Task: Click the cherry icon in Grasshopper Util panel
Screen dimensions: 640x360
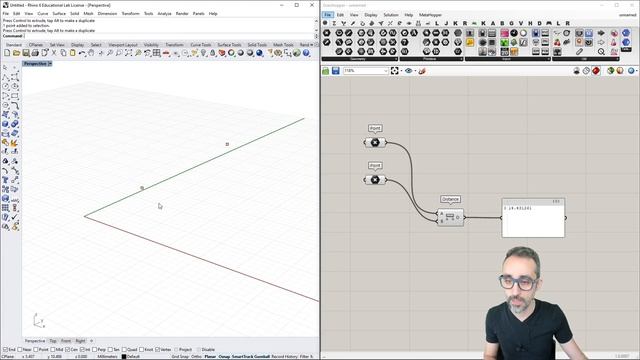Action: tap(557, 42)
